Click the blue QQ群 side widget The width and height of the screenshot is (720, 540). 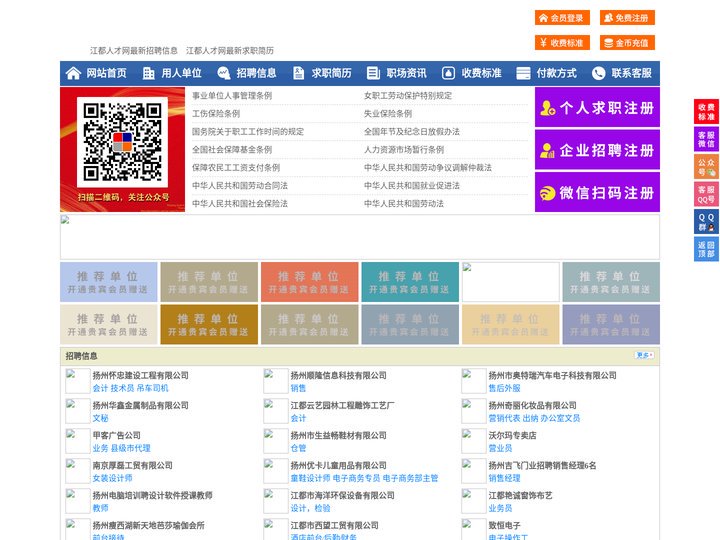(706, 222)
